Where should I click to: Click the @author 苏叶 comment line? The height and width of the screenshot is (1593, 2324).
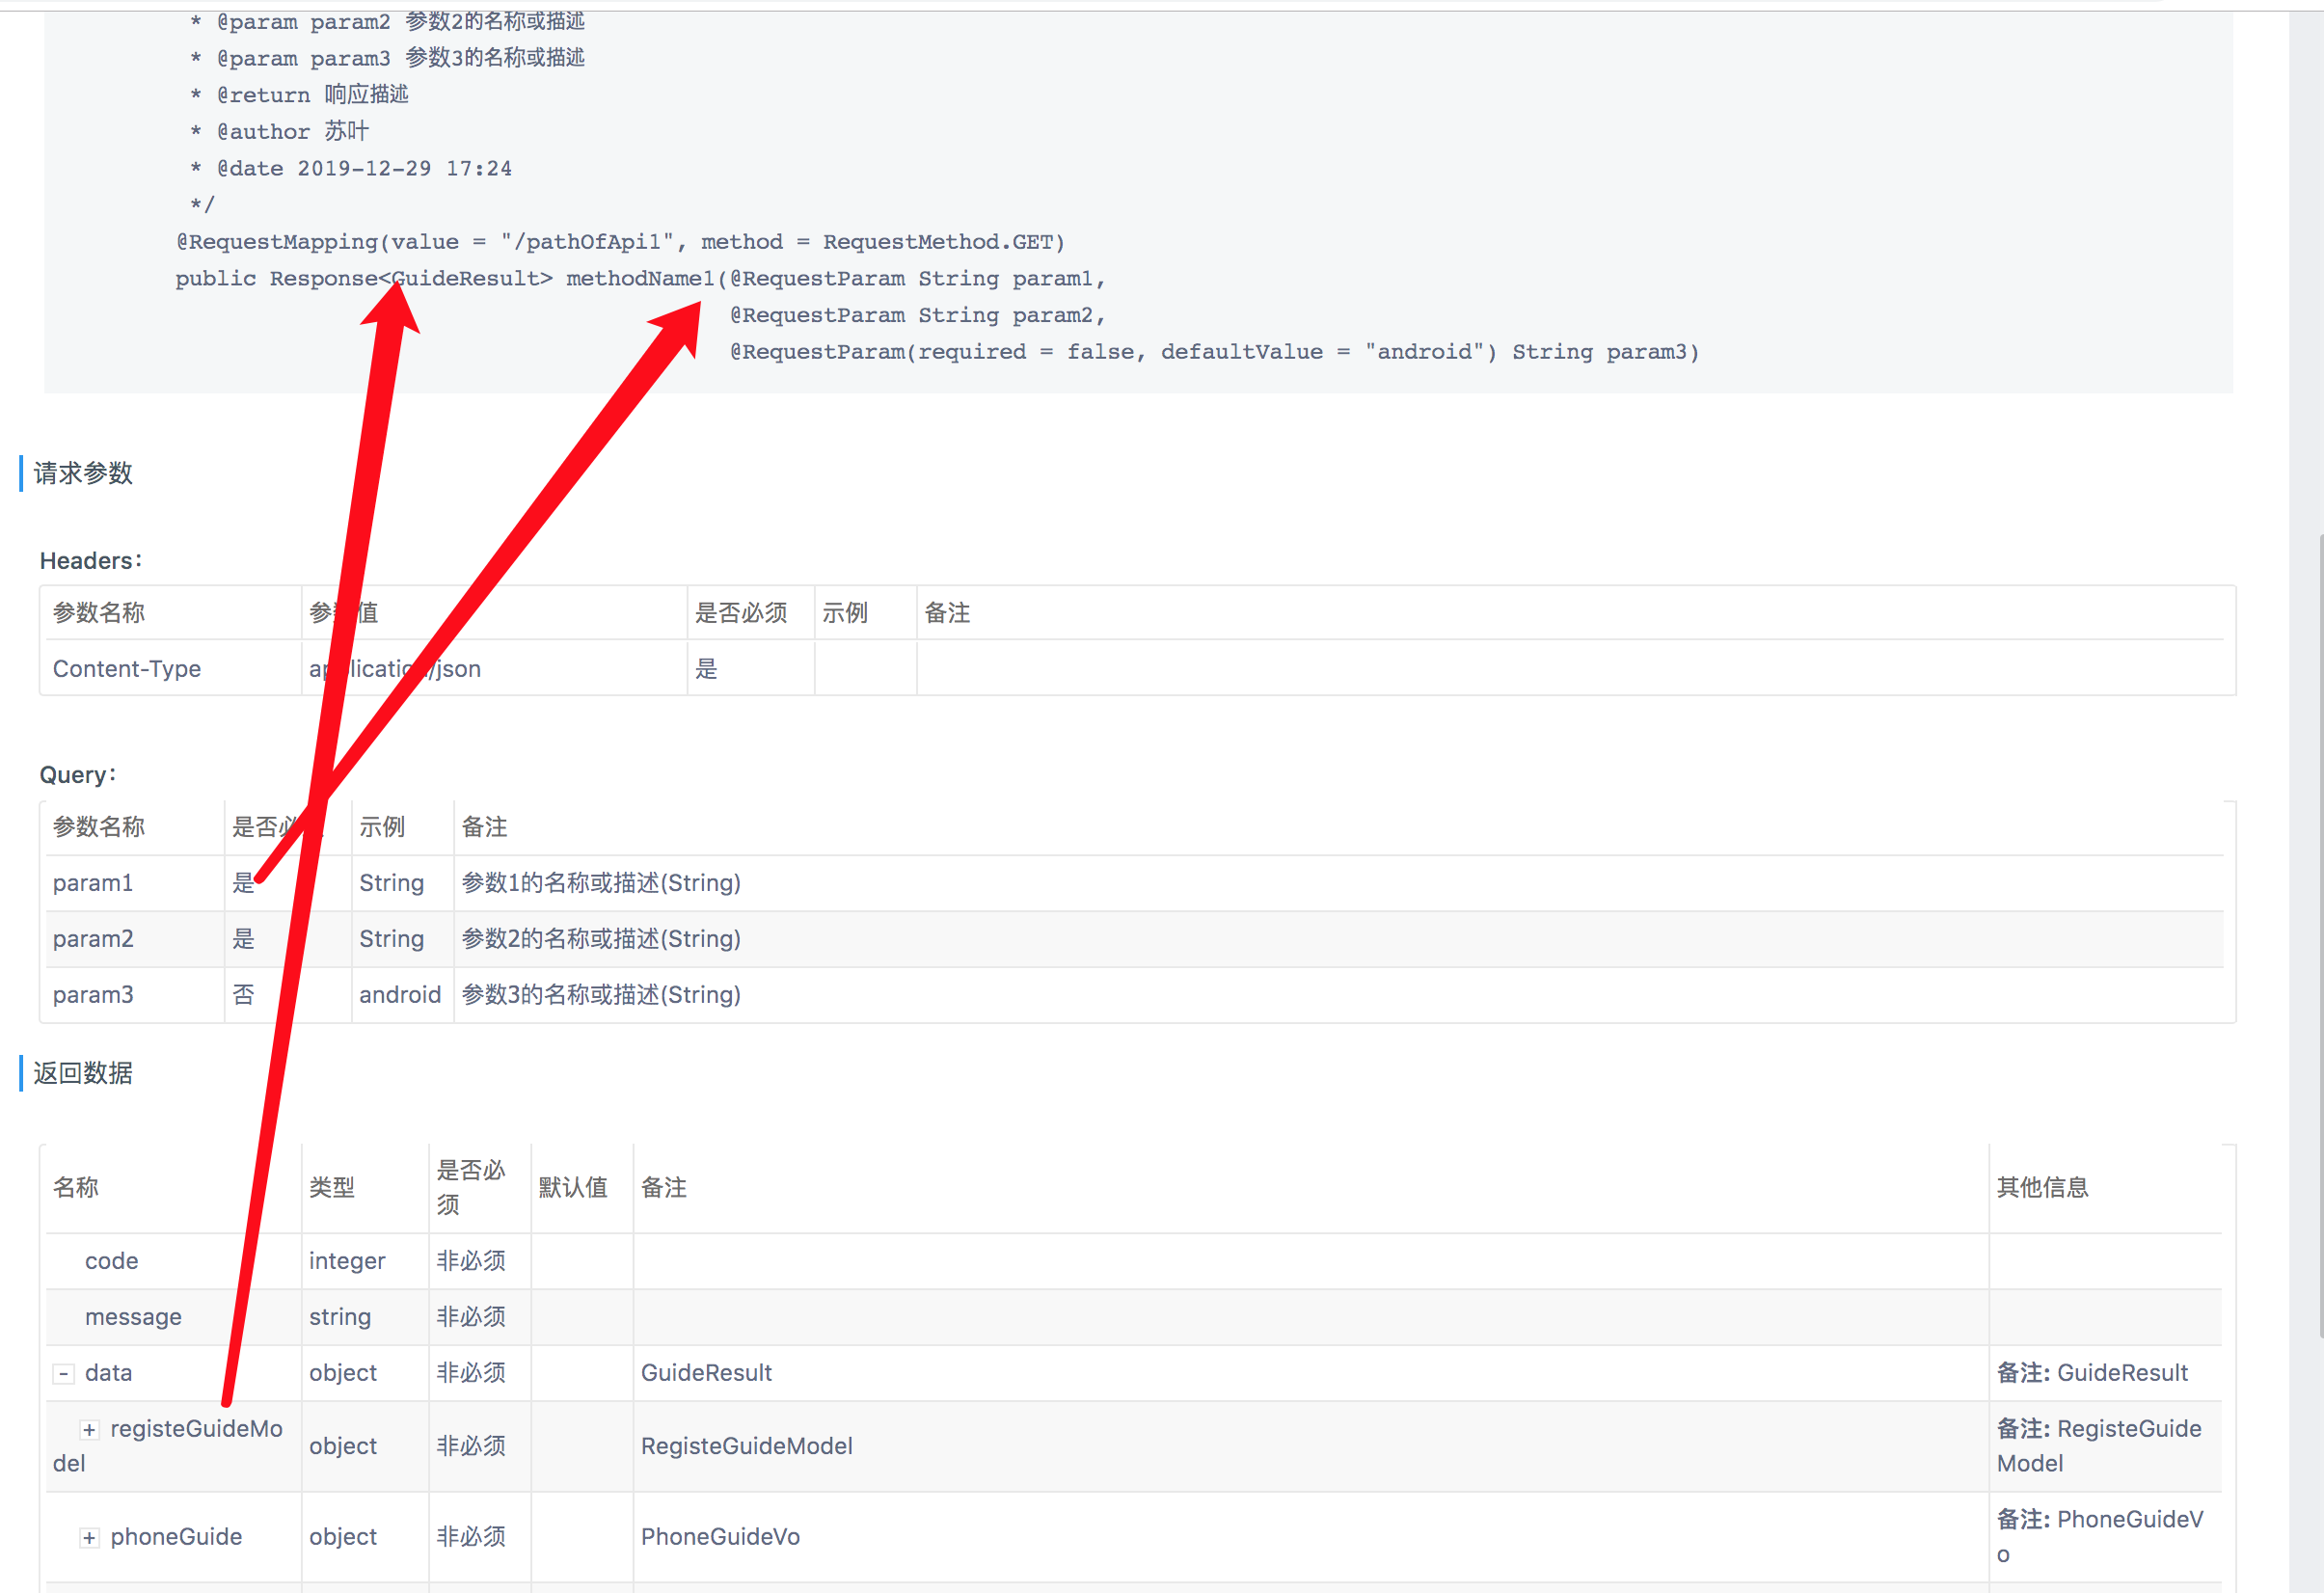point(280,131)
